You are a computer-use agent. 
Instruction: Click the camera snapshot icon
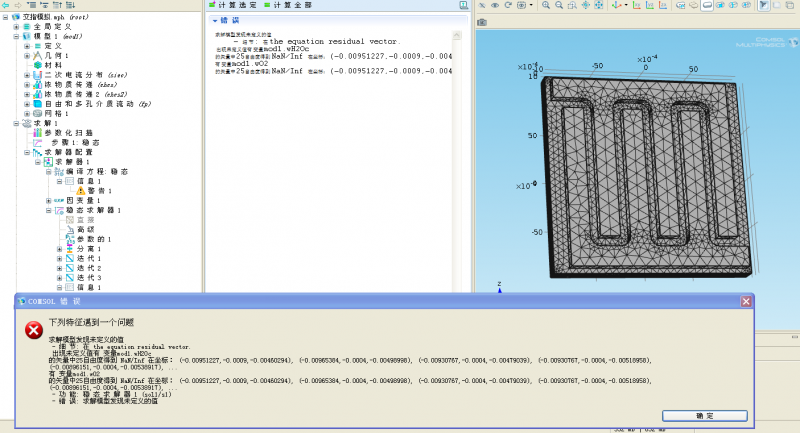click(x=482, y=21)
